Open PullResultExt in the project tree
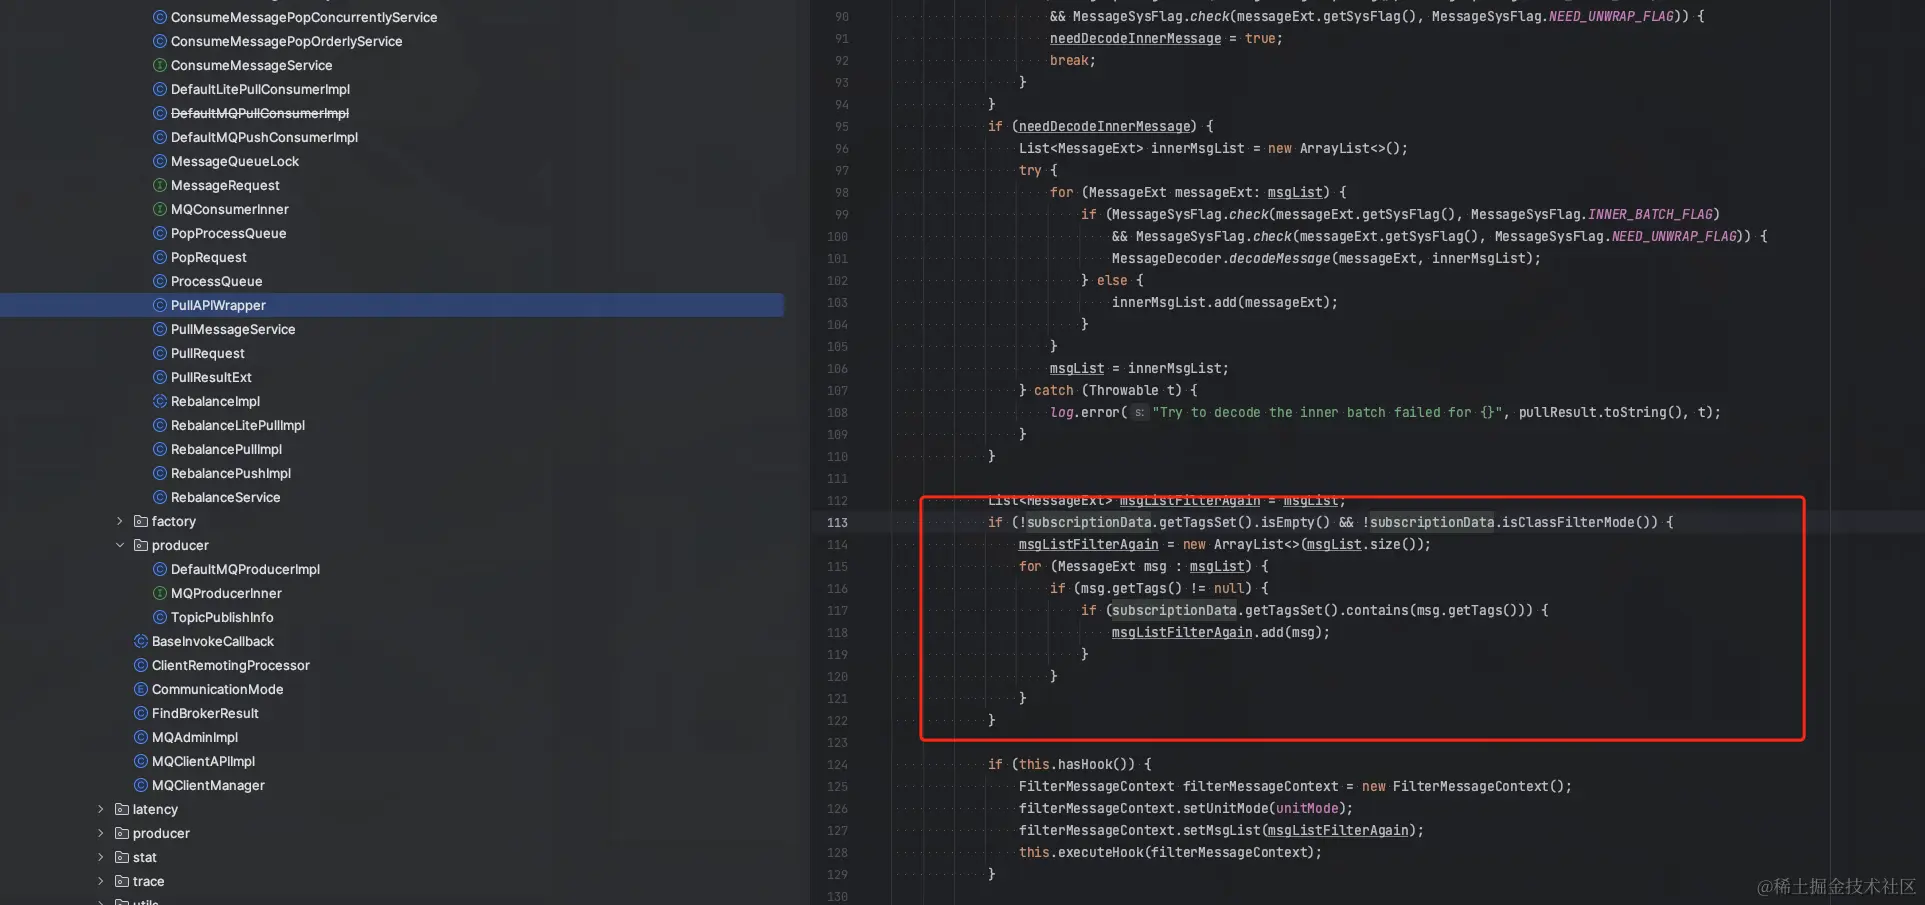The width and height of the screenshot is (1925, 905). [211, 377]
